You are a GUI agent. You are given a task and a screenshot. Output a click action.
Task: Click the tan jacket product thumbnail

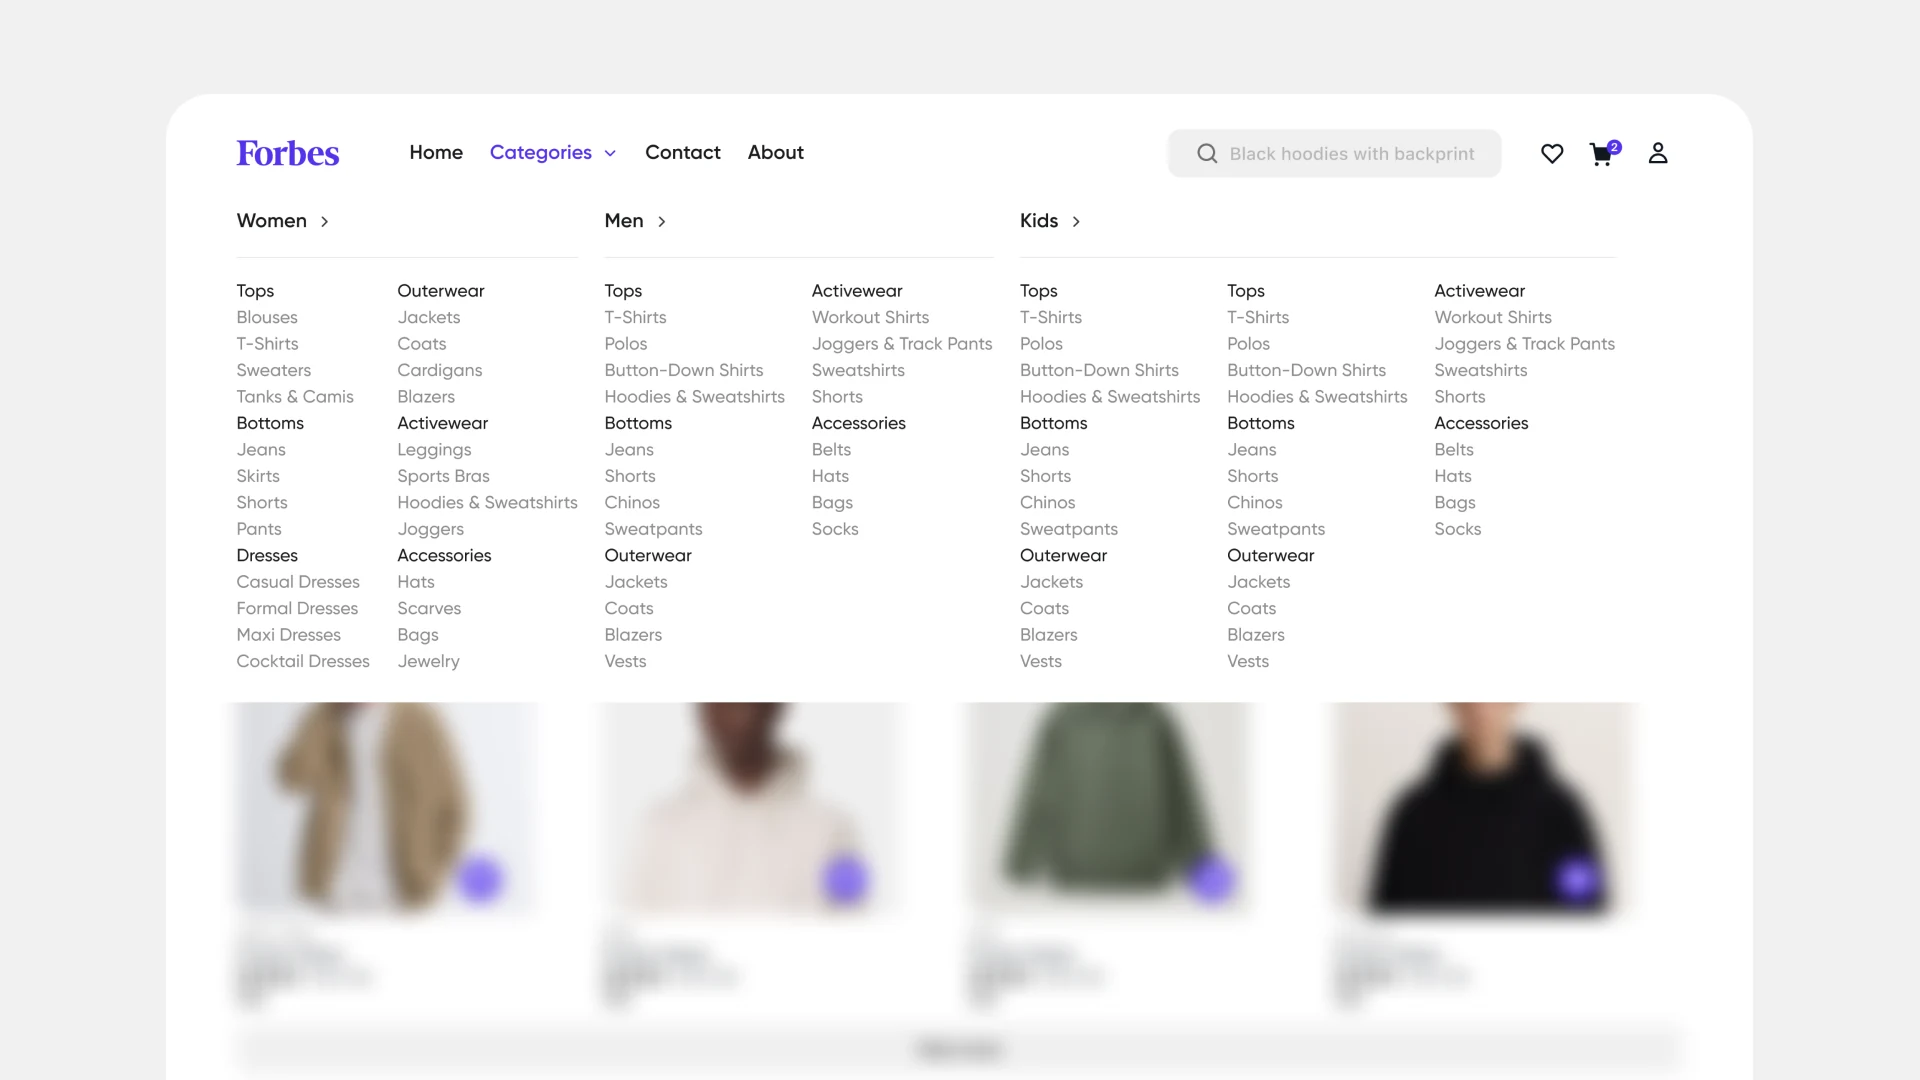click(385, 808)
